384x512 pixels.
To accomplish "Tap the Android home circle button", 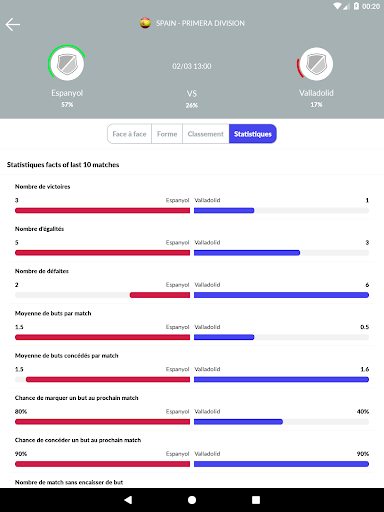I will [x=192, y=500].
